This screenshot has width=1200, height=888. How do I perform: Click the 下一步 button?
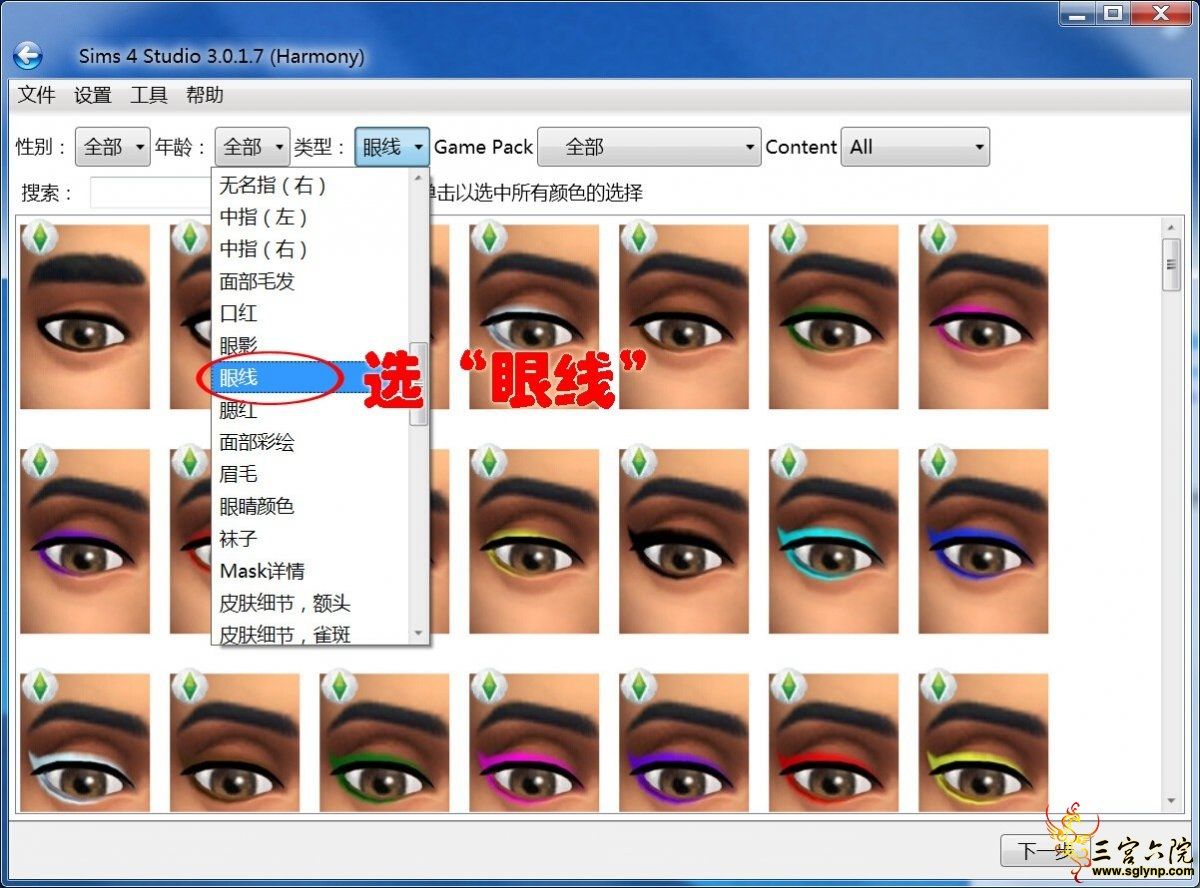click(x=1046, y=850)
